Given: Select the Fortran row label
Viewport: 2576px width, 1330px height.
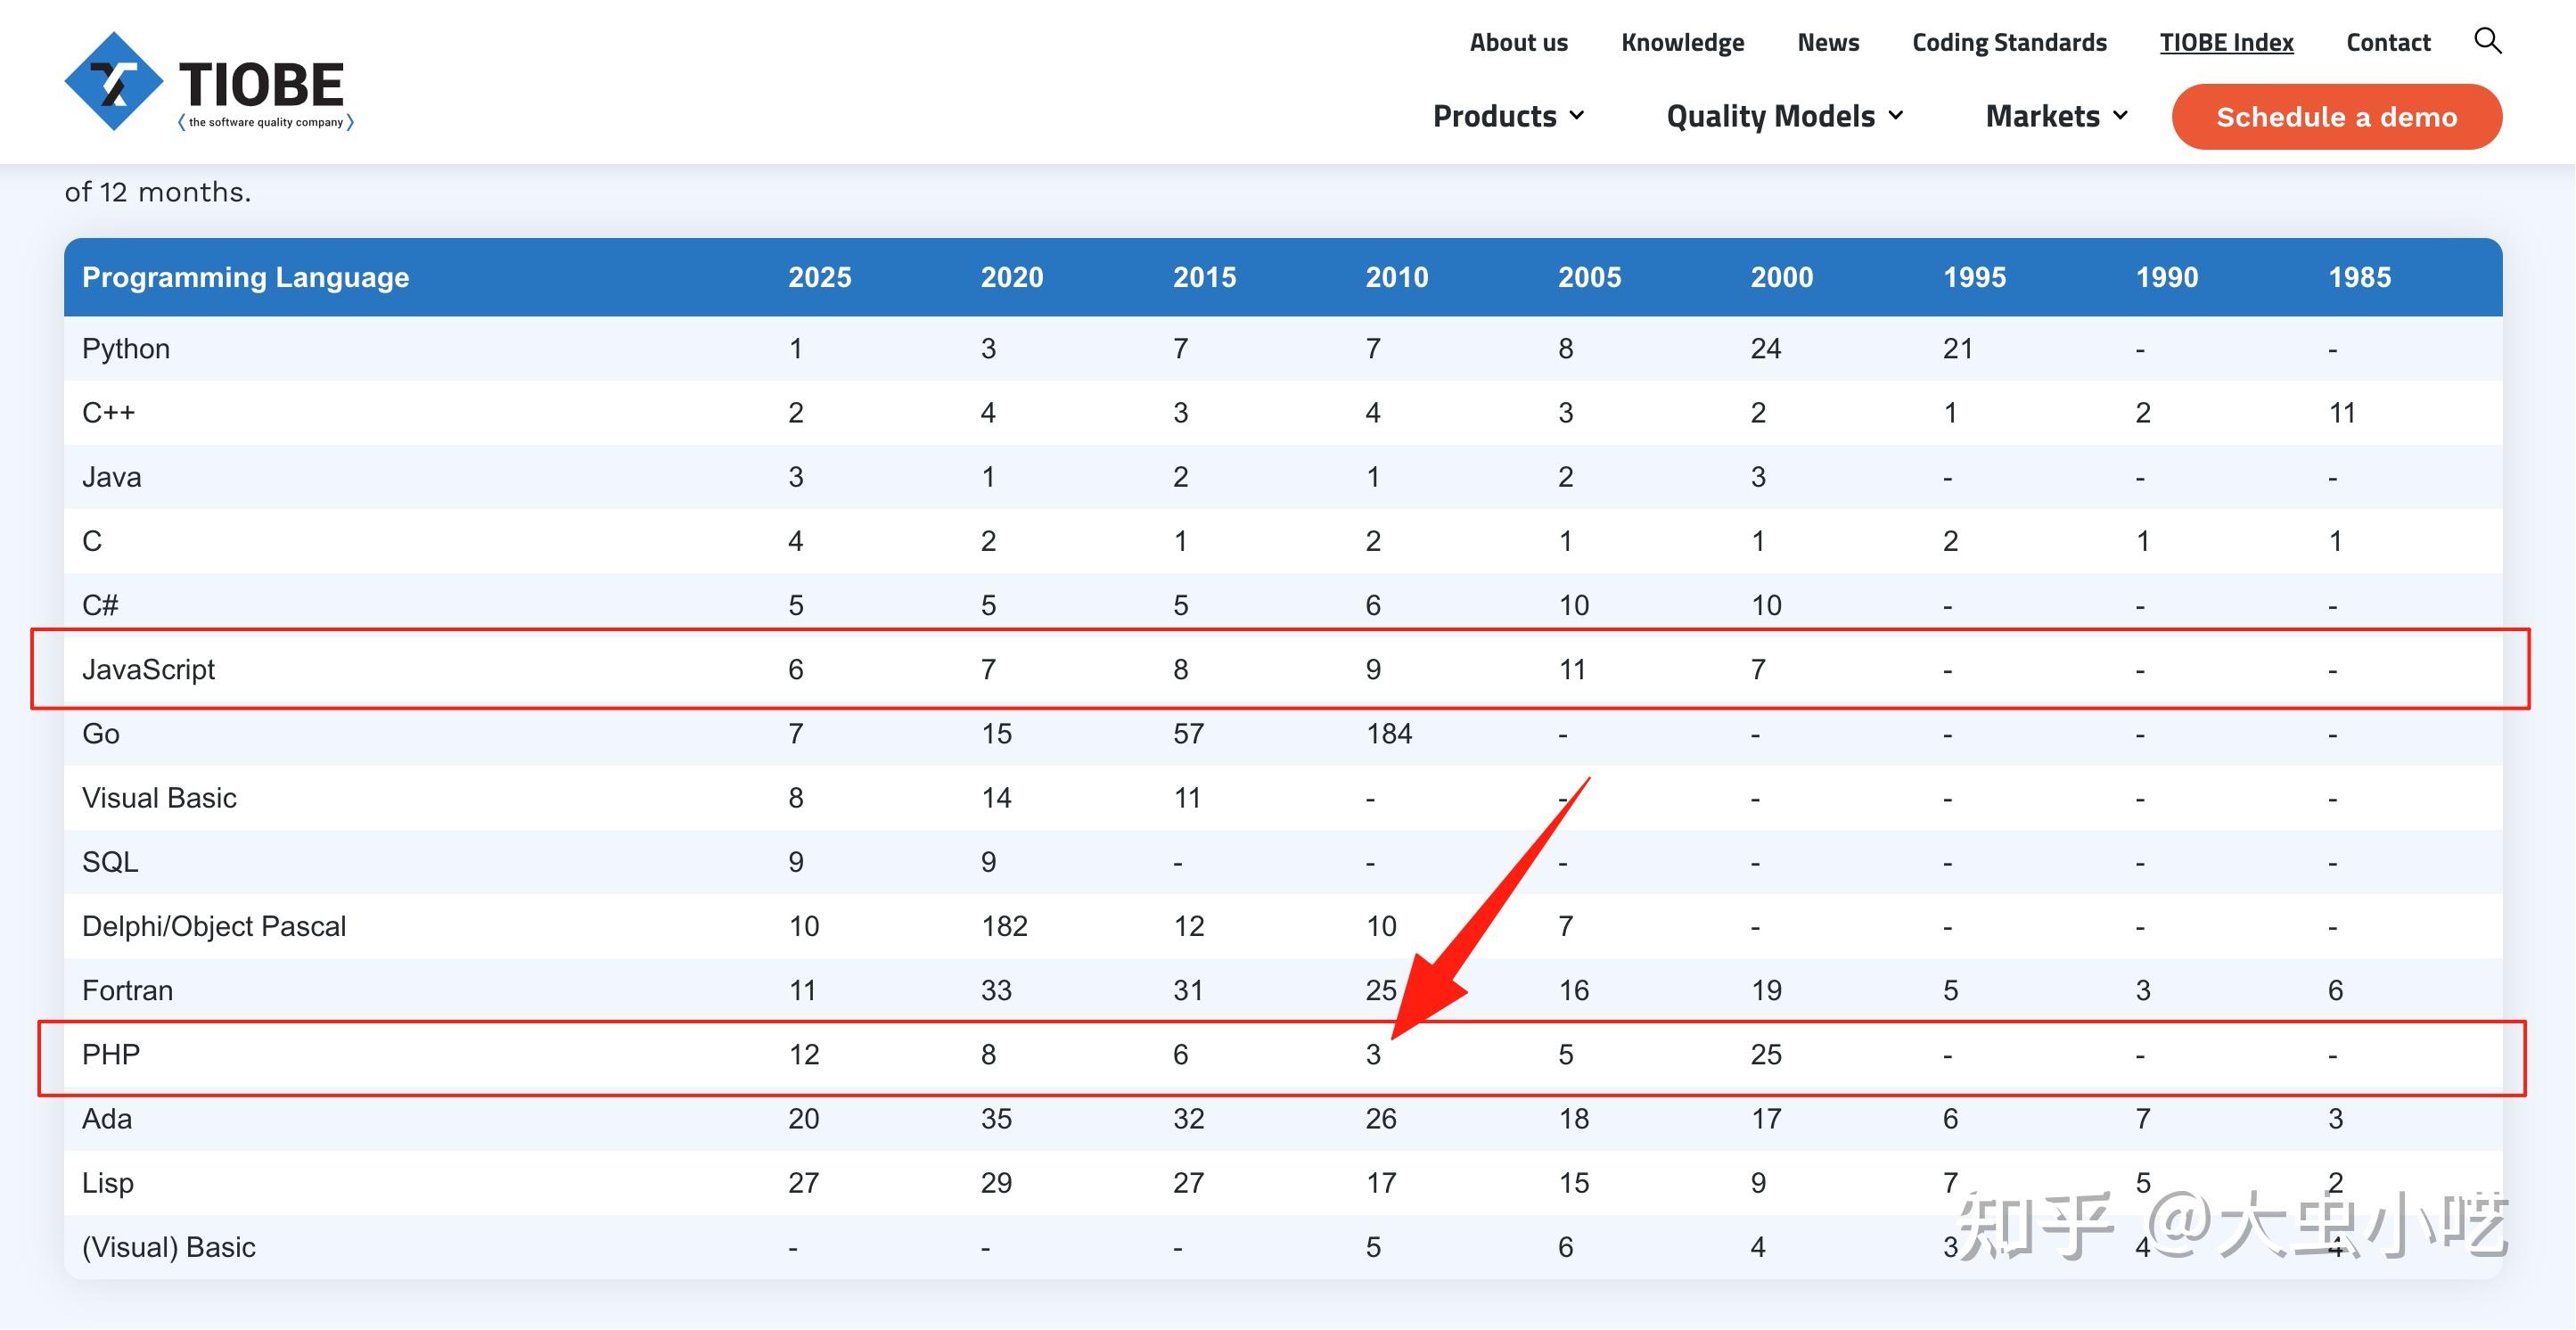Looking at the screenshot, I should click(x=127, y=990).
